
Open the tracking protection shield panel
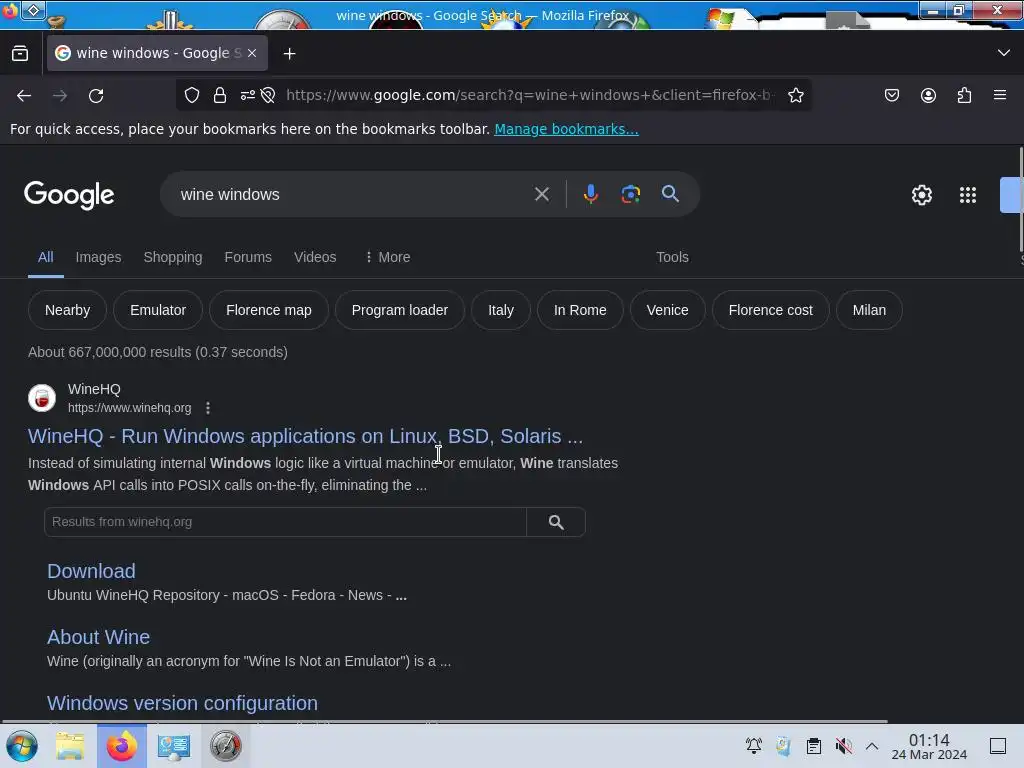coord(191,95)
